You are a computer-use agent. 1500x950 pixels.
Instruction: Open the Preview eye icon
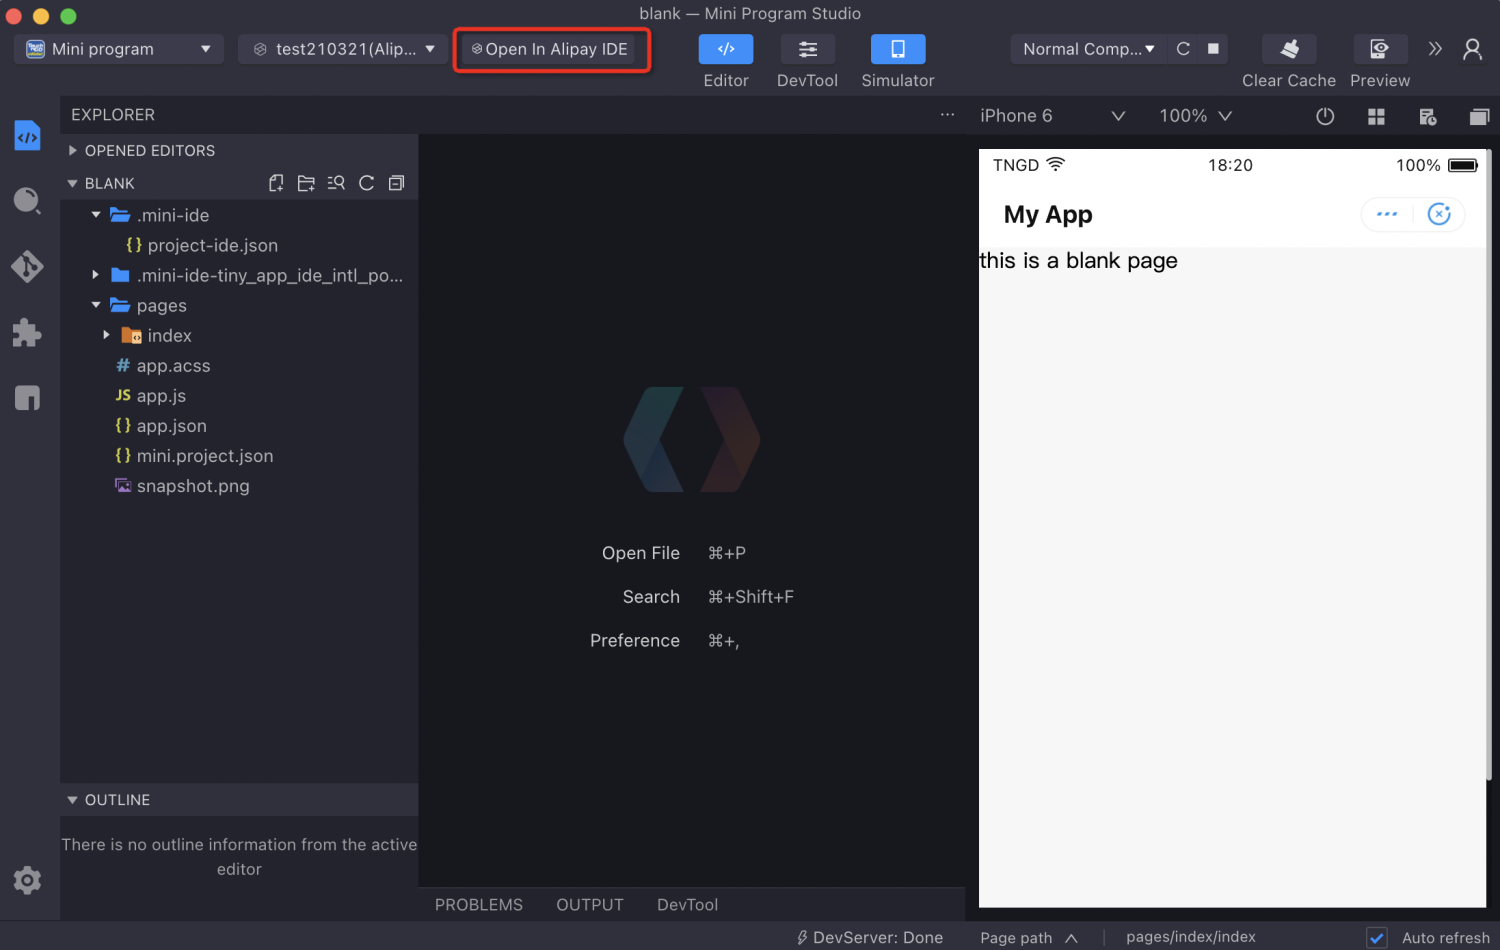pos(1379,49)
